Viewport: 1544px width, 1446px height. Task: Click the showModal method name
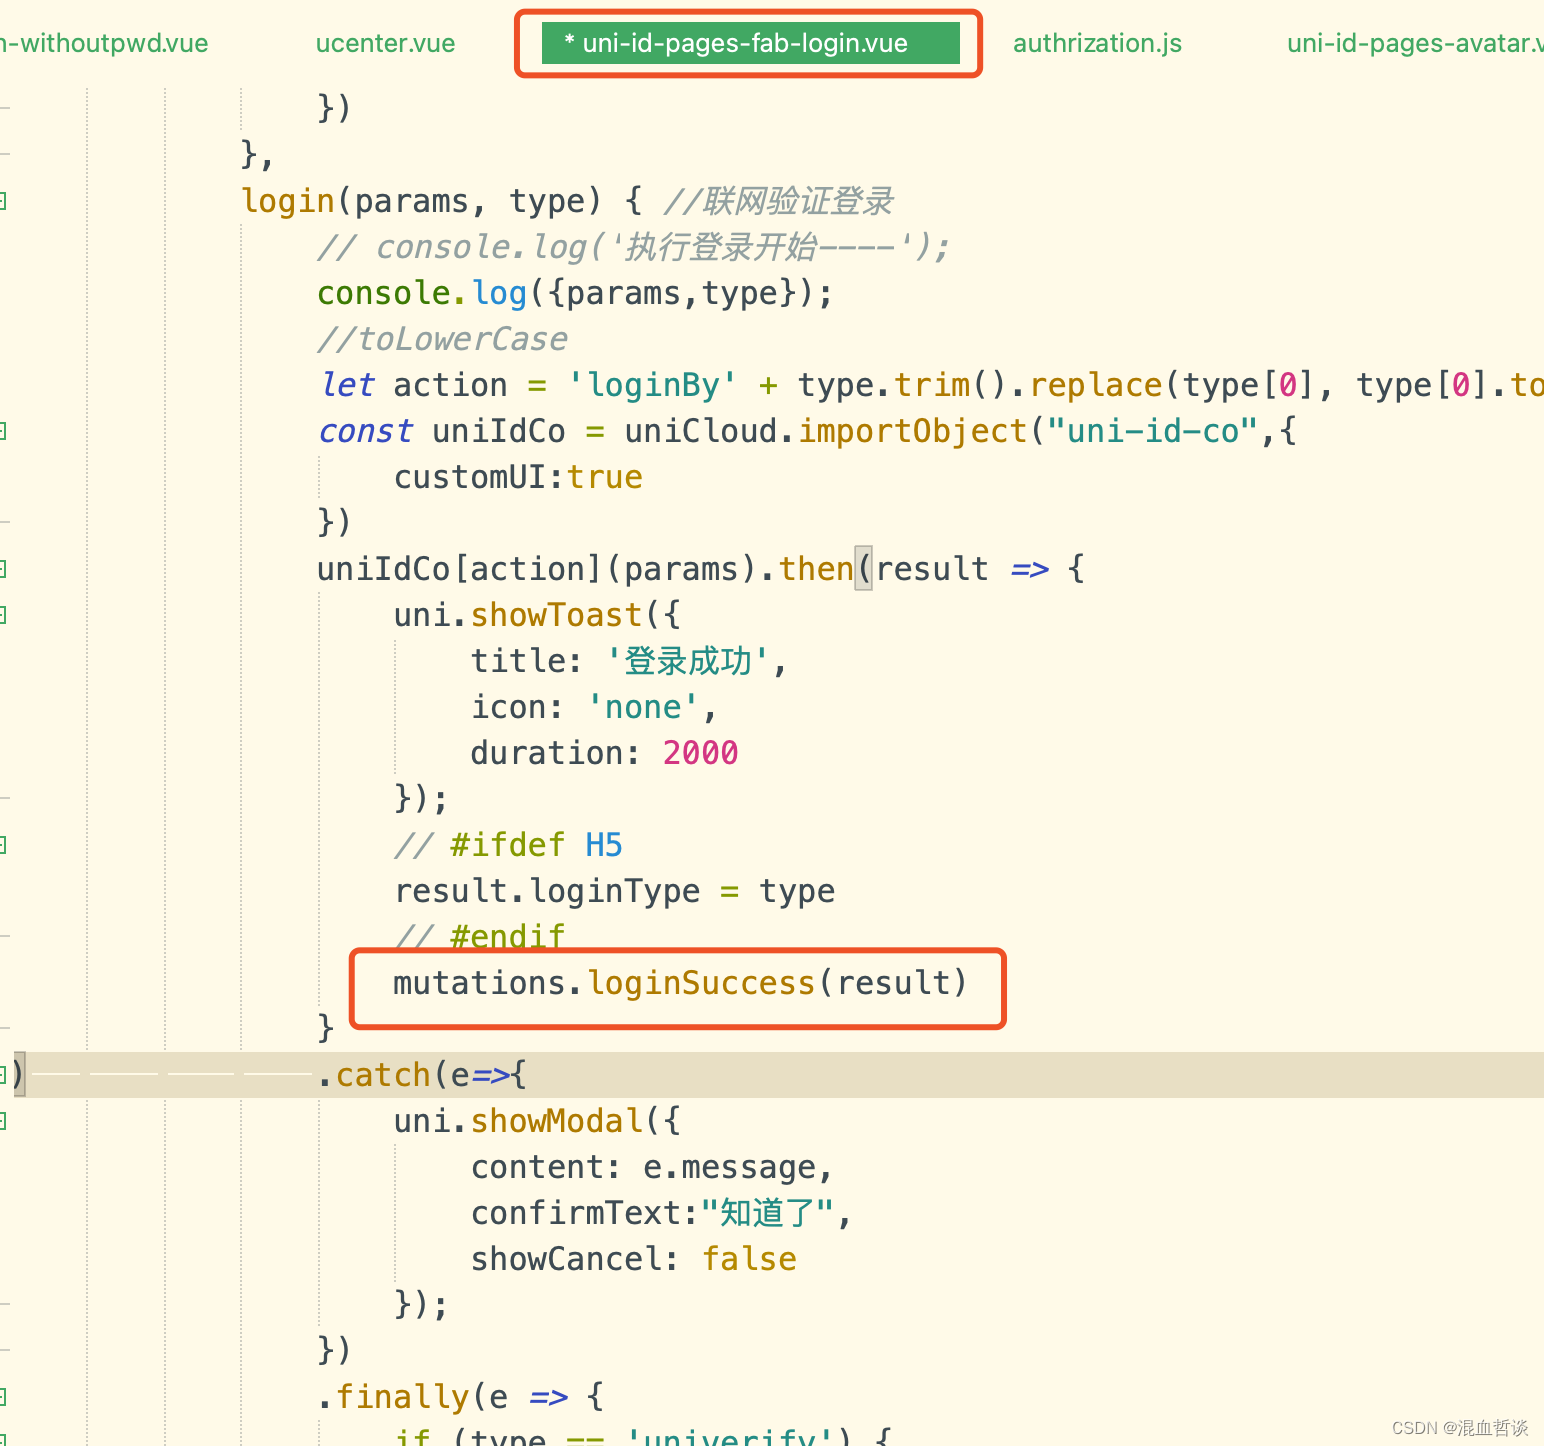(556, 1121)
